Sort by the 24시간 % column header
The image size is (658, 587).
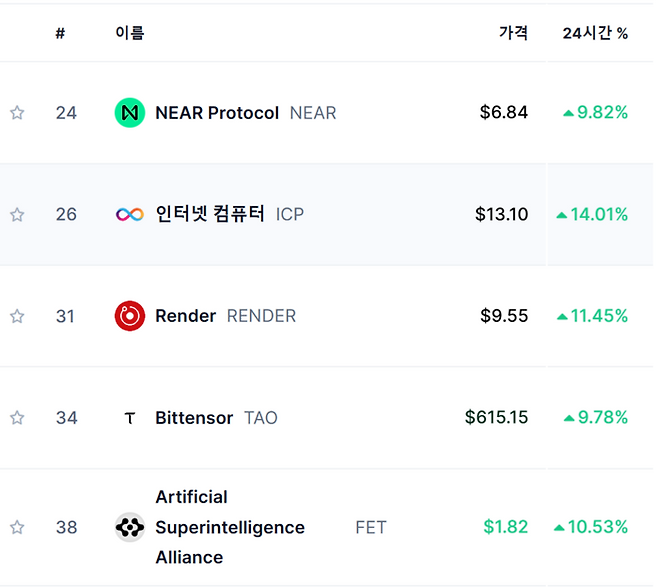595,33
